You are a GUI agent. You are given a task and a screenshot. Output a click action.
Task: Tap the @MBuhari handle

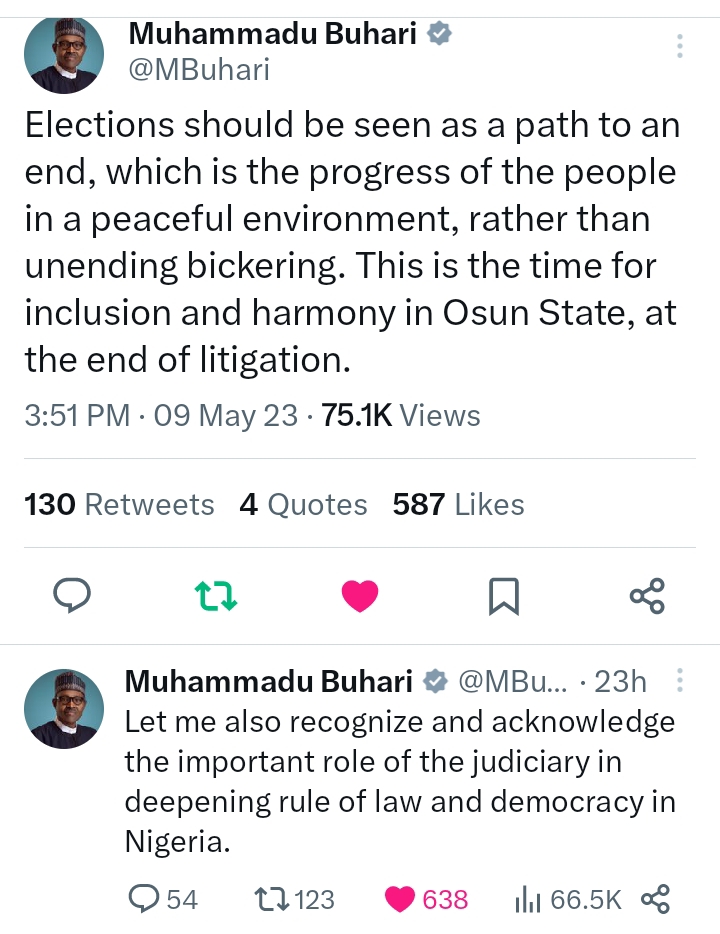[x=199, y=70]
